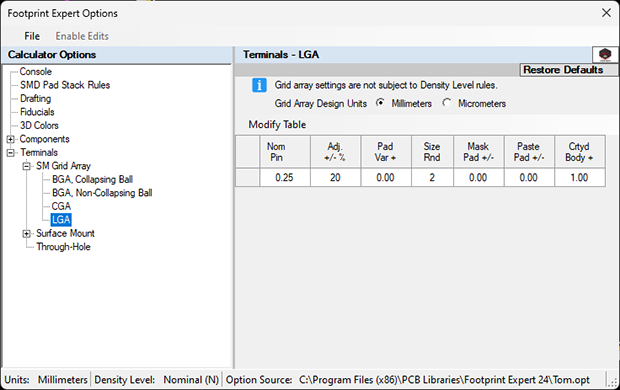Close the Footprint Expert Options window
The image size is (620, 390).
pyautogui.click(x=606, y=13)
